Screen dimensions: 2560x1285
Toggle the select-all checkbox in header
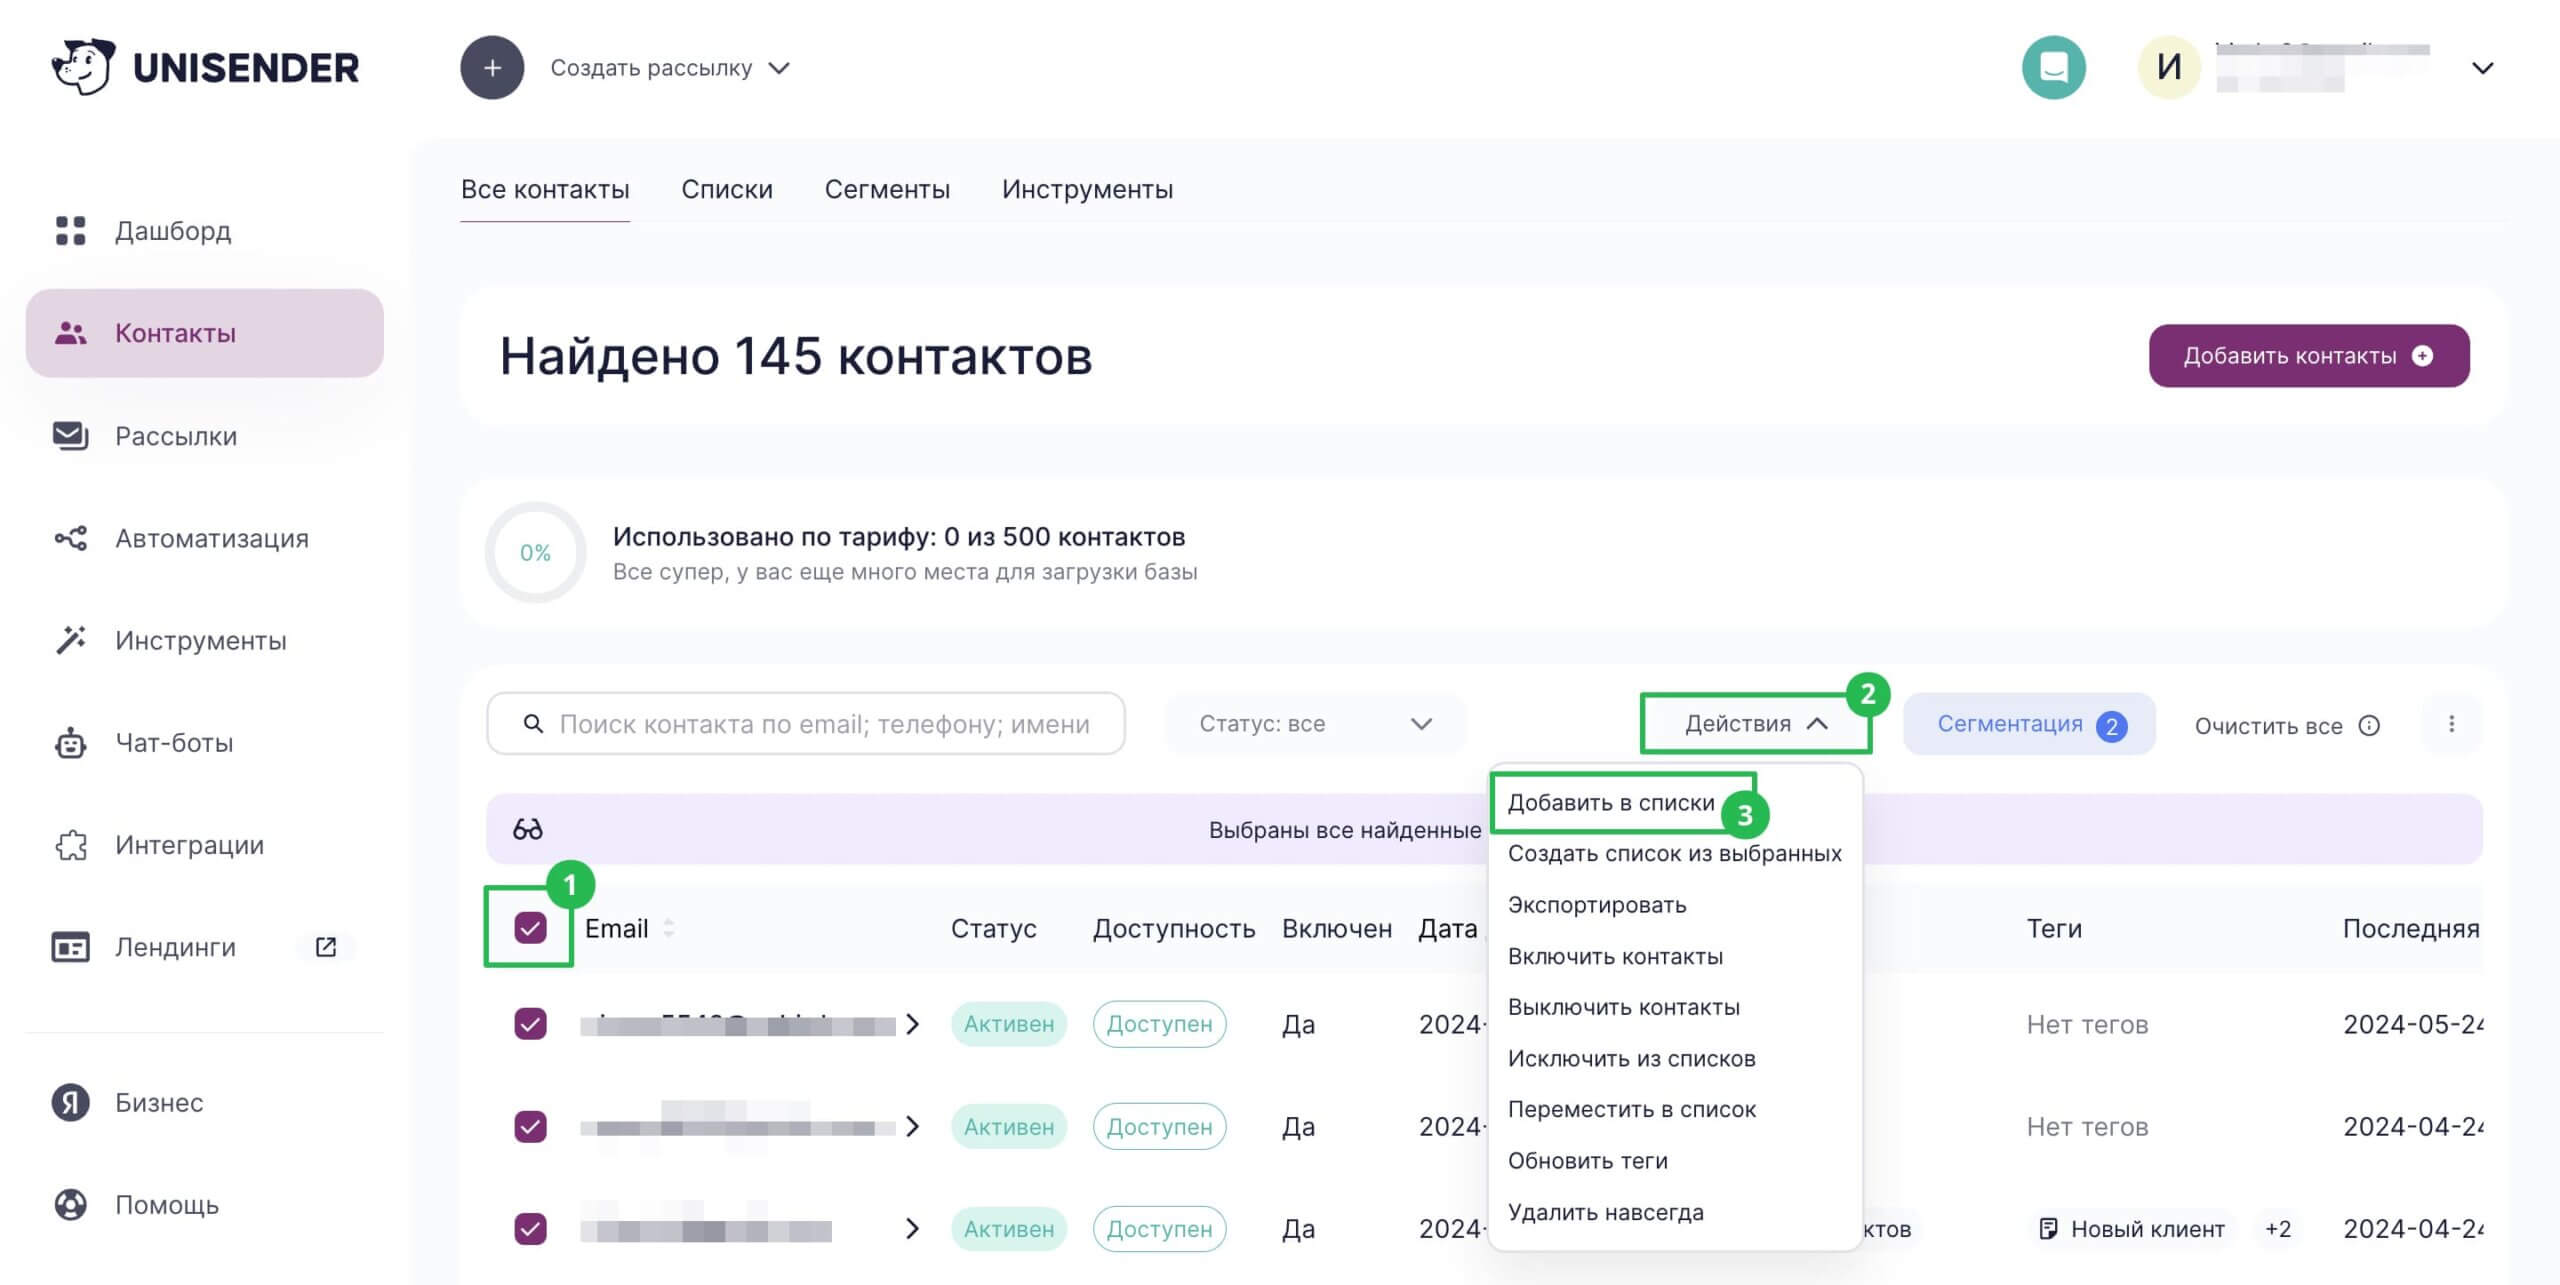pyautogui.click(x=530, y=928)
